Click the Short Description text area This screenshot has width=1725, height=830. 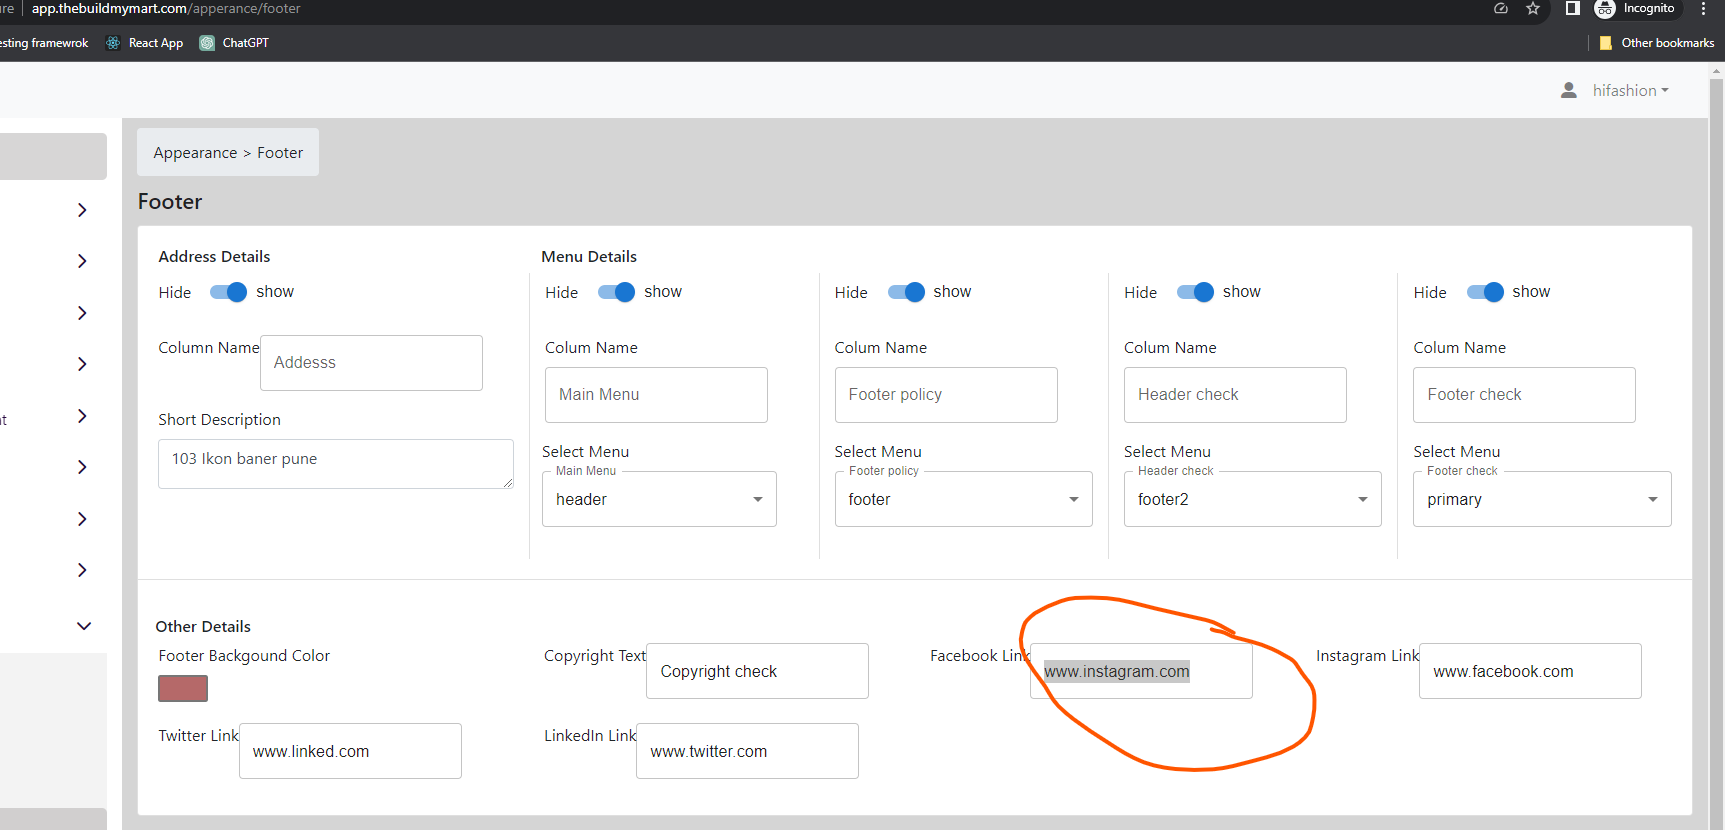click(x=336, y=464)
